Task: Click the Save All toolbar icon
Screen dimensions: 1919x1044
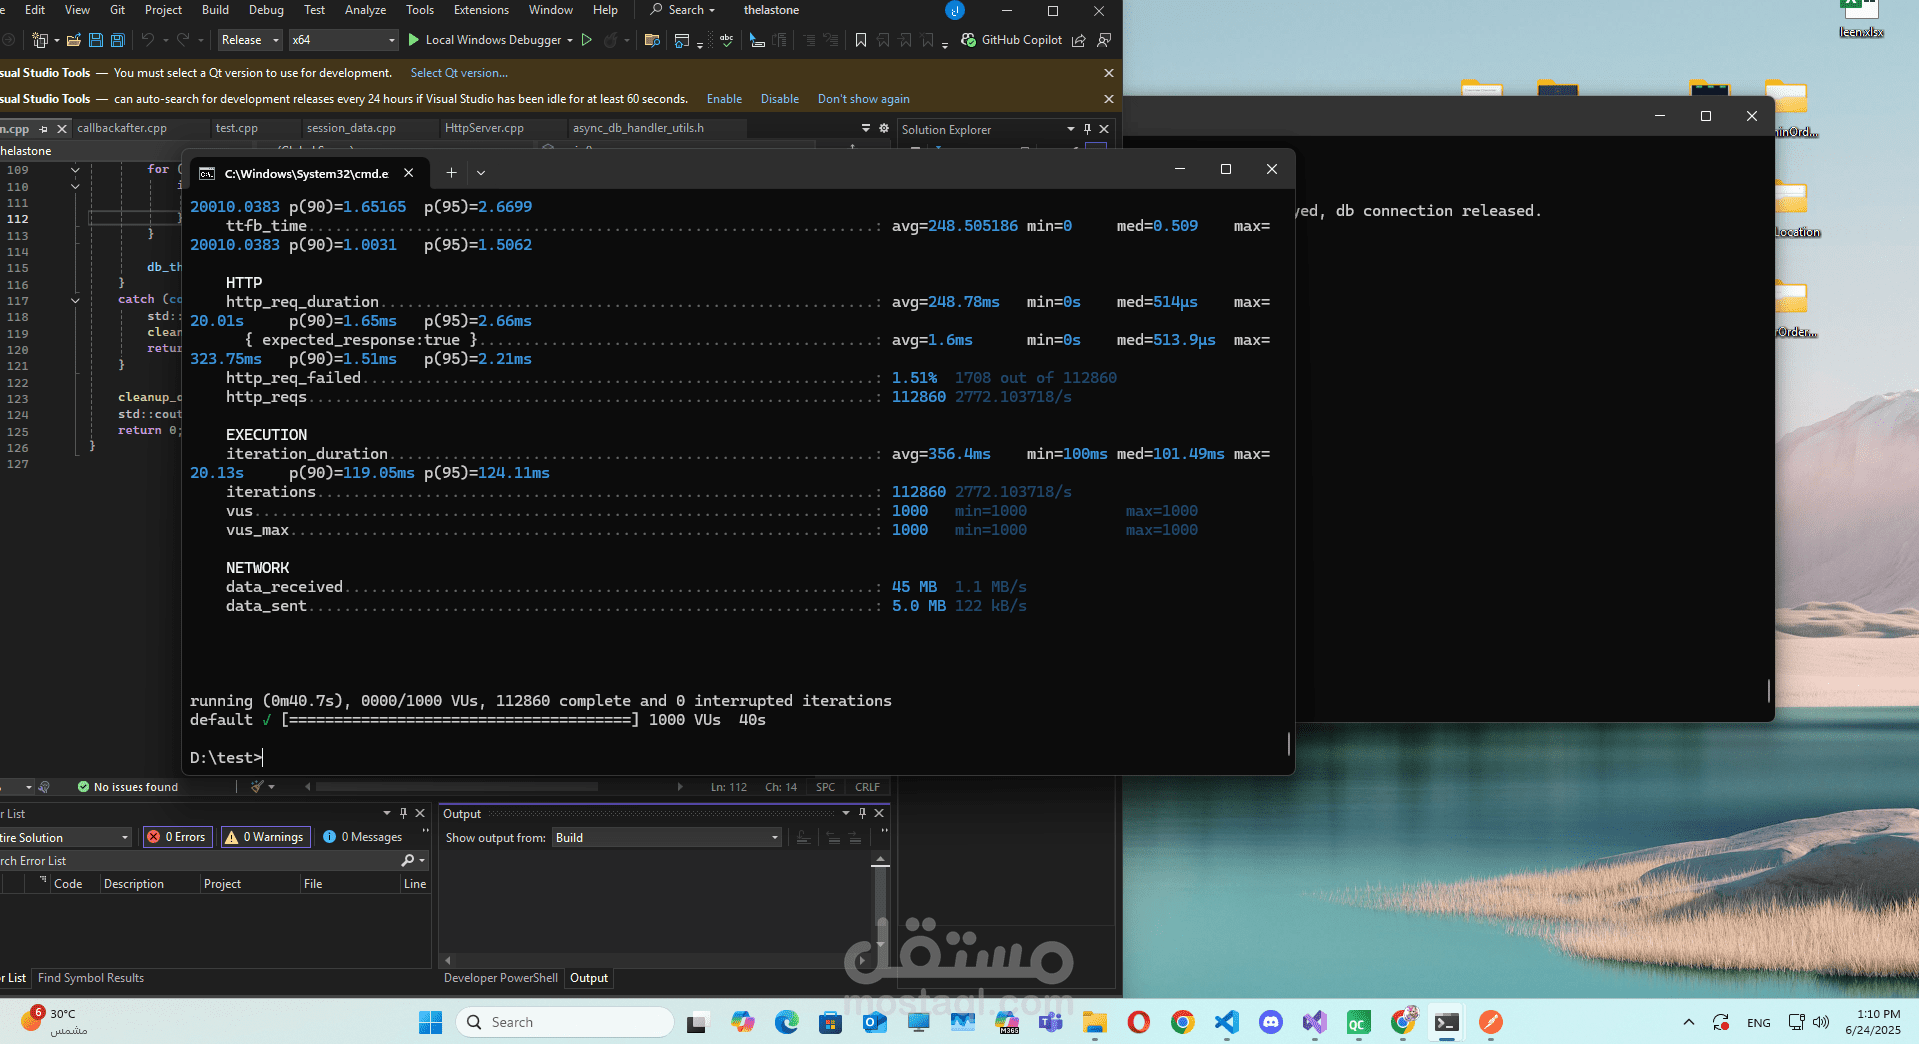Action: 117,40
